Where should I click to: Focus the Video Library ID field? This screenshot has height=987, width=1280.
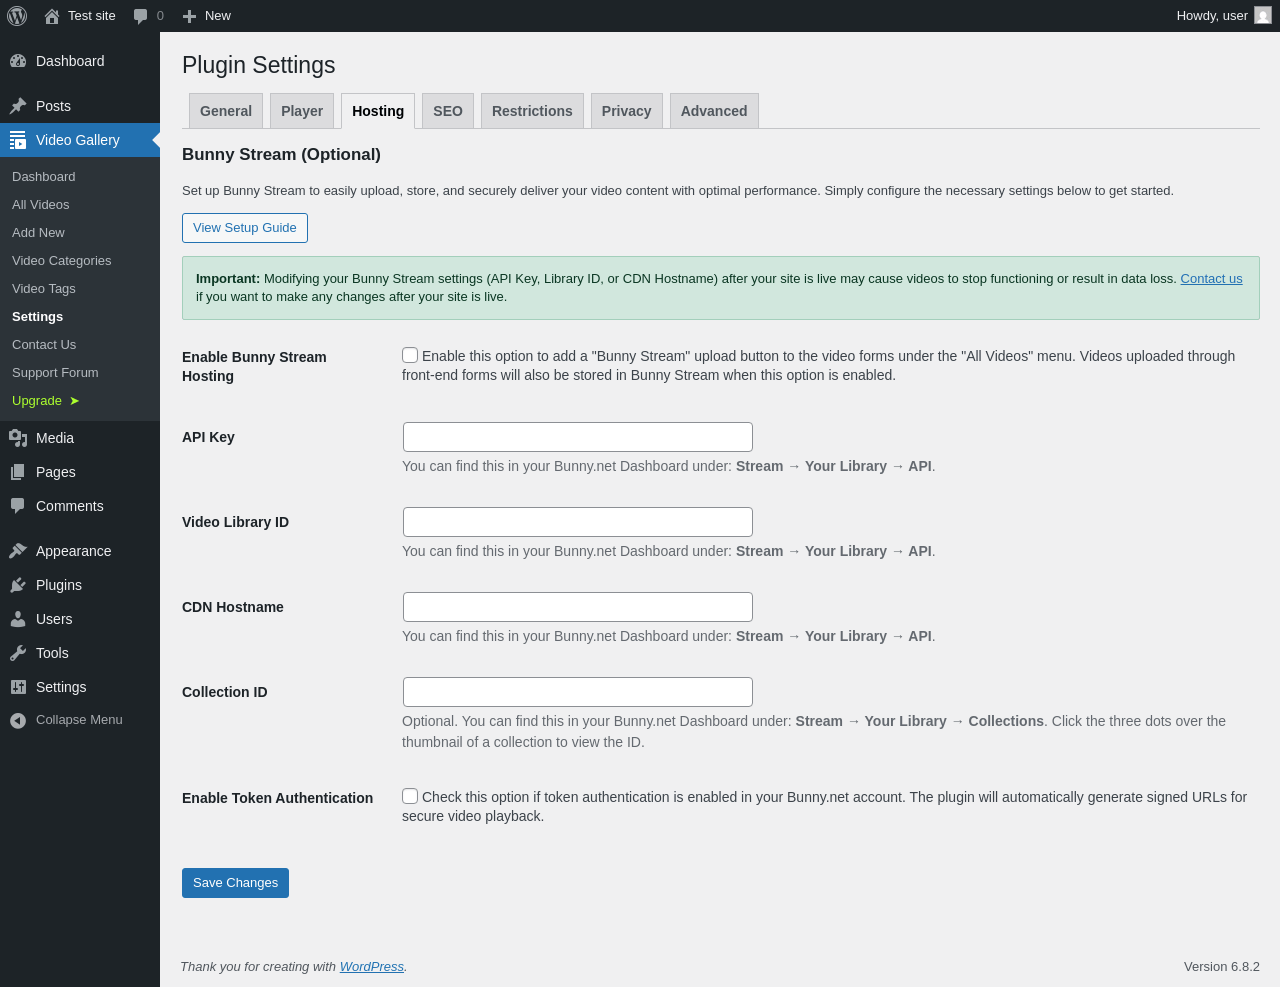pos(578,522)
